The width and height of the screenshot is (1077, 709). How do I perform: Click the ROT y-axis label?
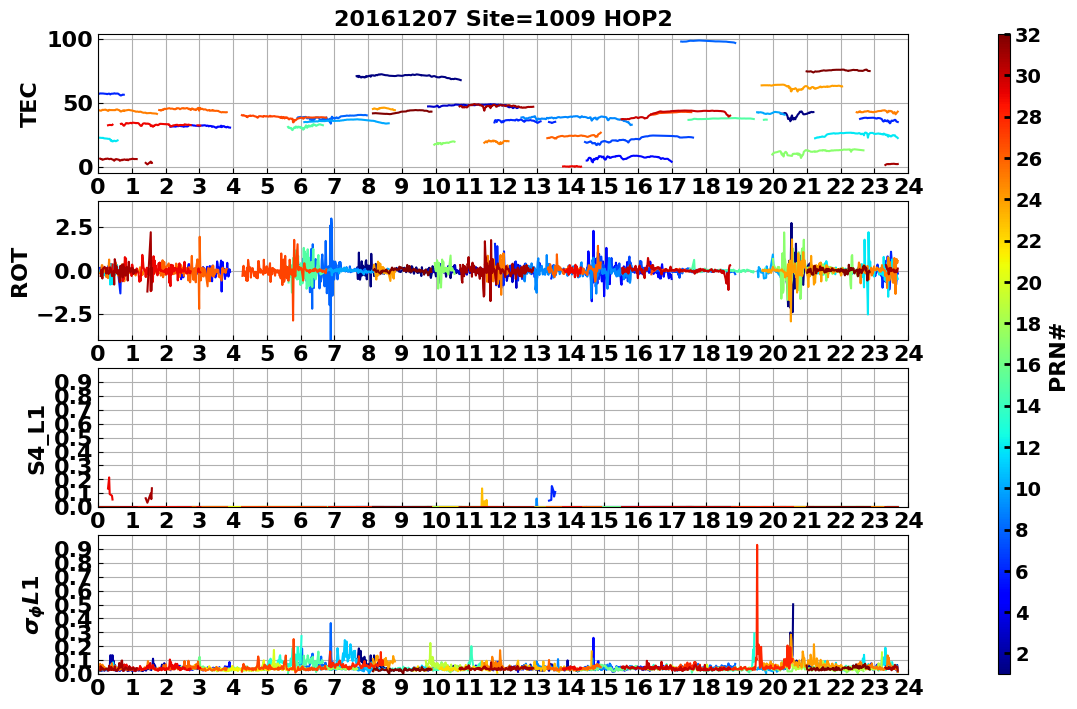20,272
